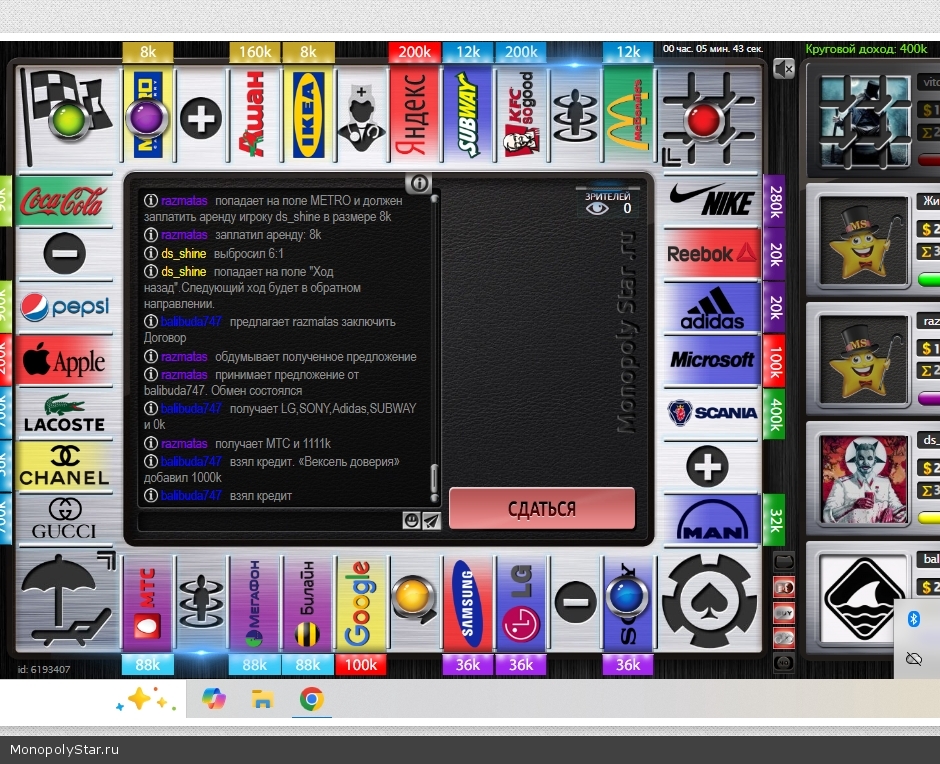Select the jail corner with red token

pyautogui.click(x=709, y=117)
